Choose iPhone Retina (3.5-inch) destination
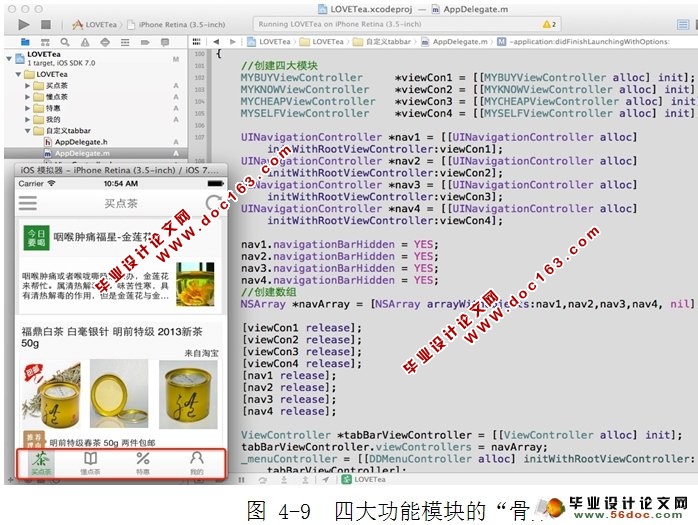Viewport: 698px width, 525px height. tap(176, 24)
